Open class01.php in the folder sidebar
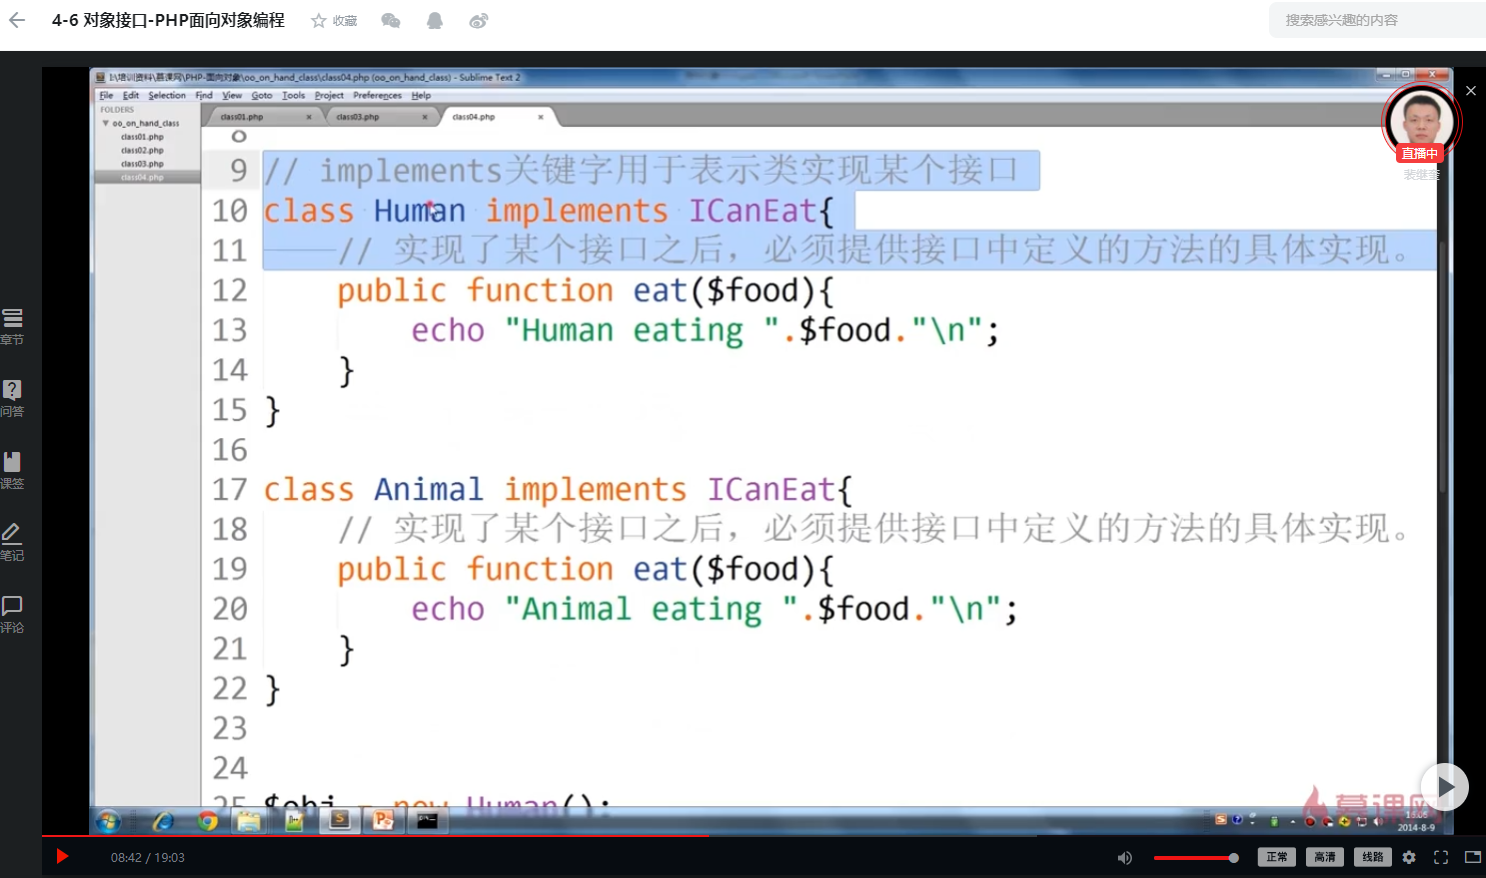The height and width of the screenshot is (878, 1486). 142,137
